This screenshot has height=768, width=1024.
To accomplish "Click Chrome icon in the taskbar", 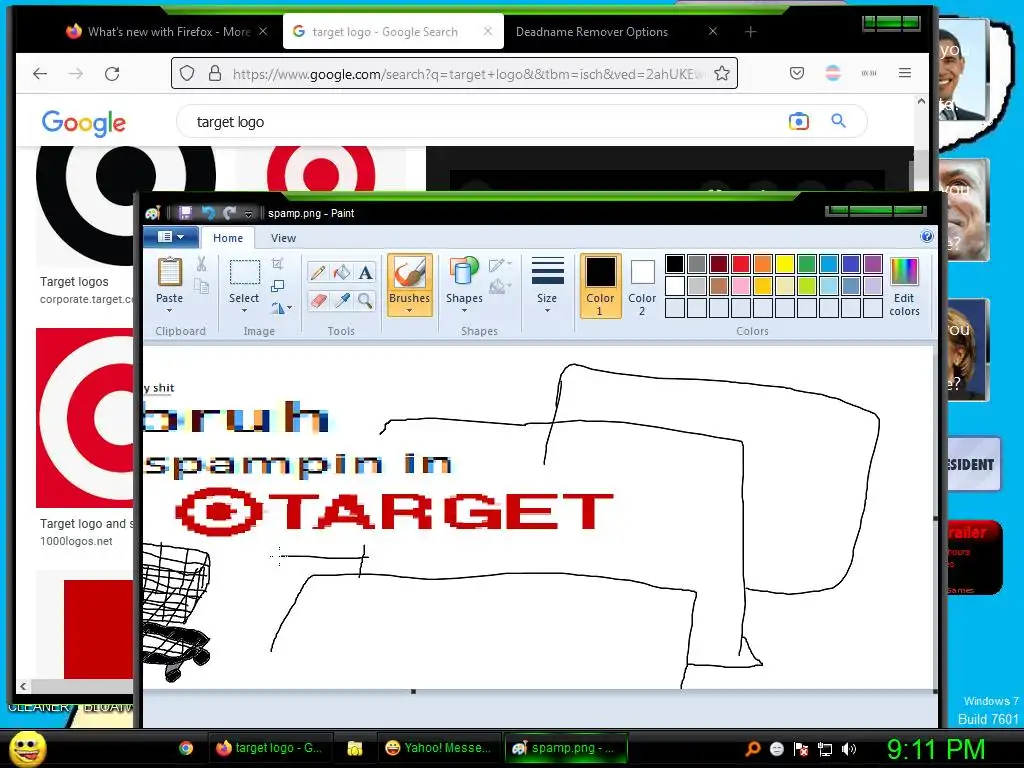I will (186, 748).
